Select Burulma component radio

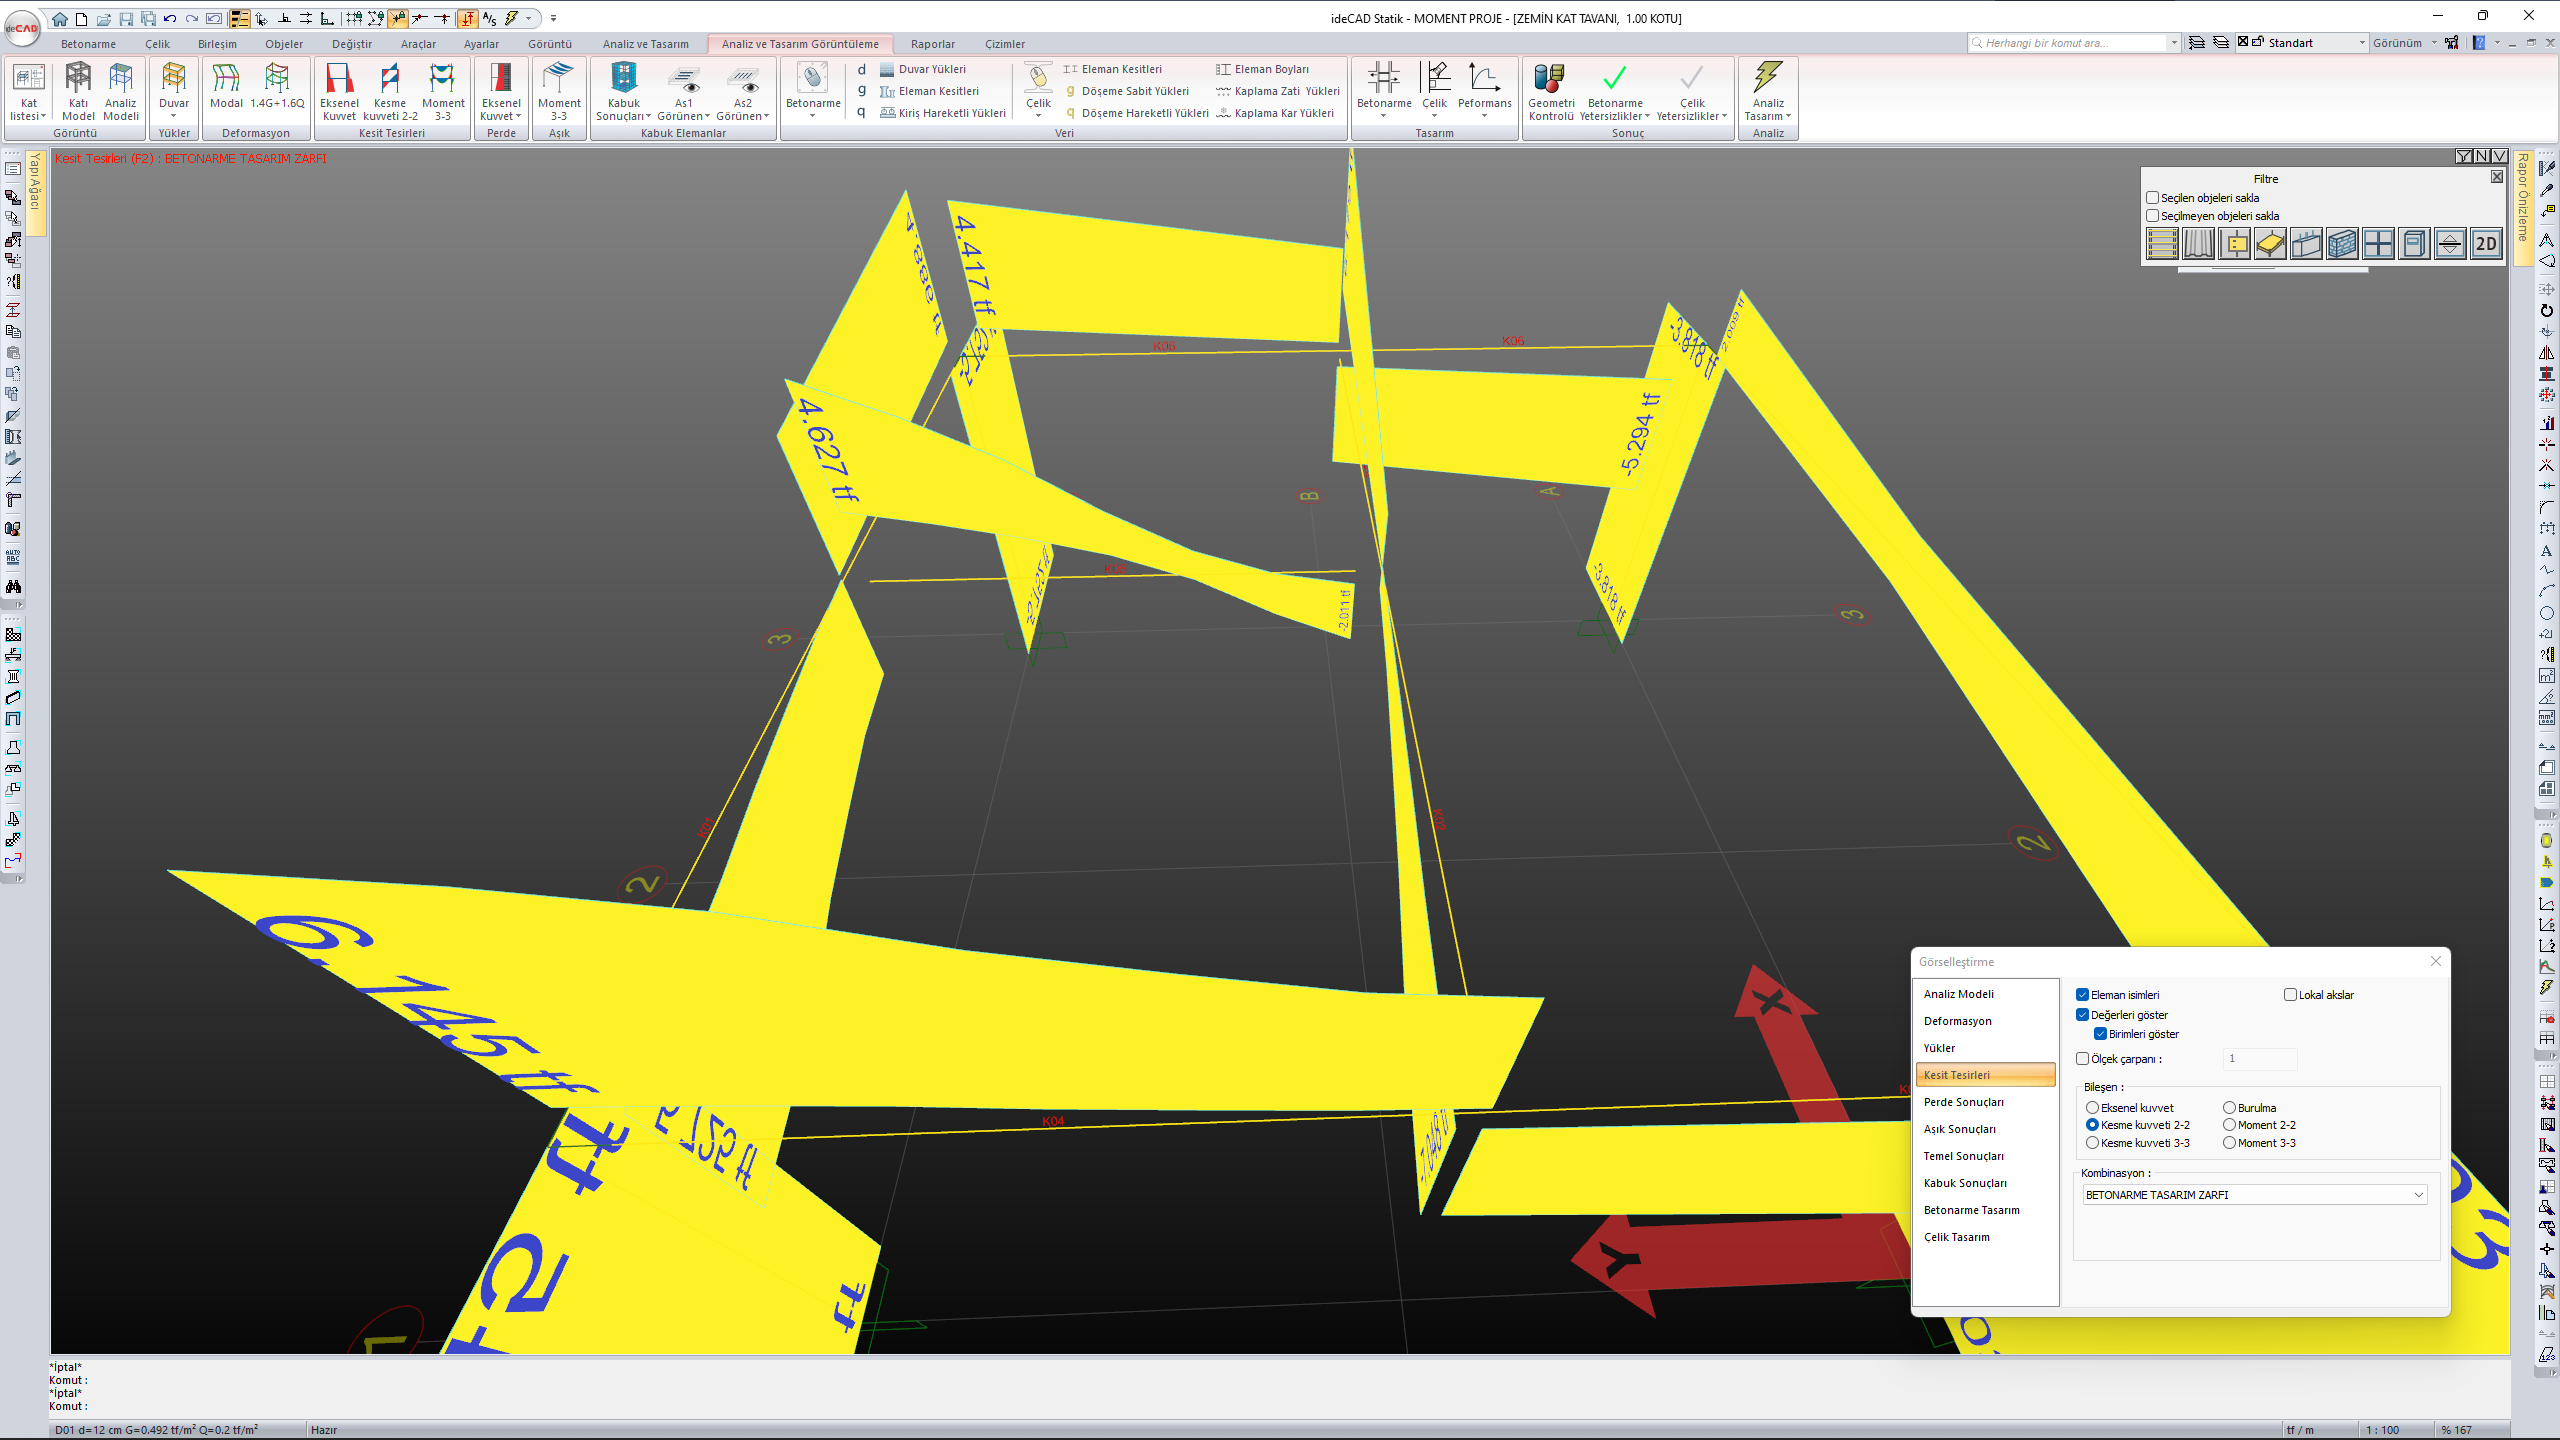pyautogui.click(x=2229, y=1108)
